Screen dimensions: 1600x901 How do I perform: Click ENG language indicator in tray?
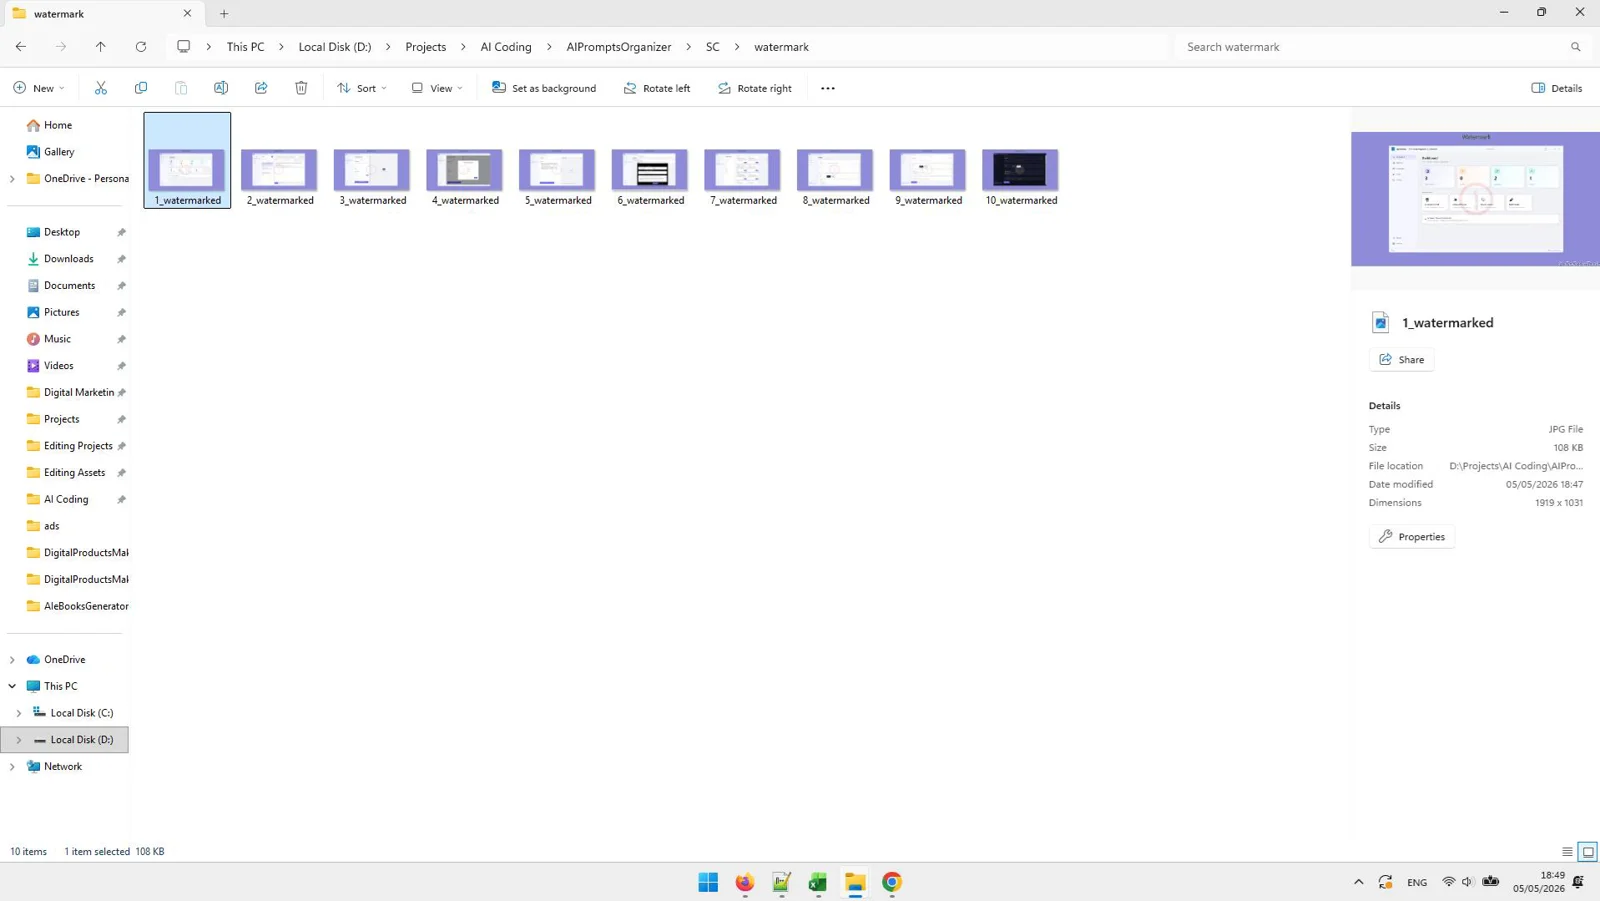click(1417, 883)
